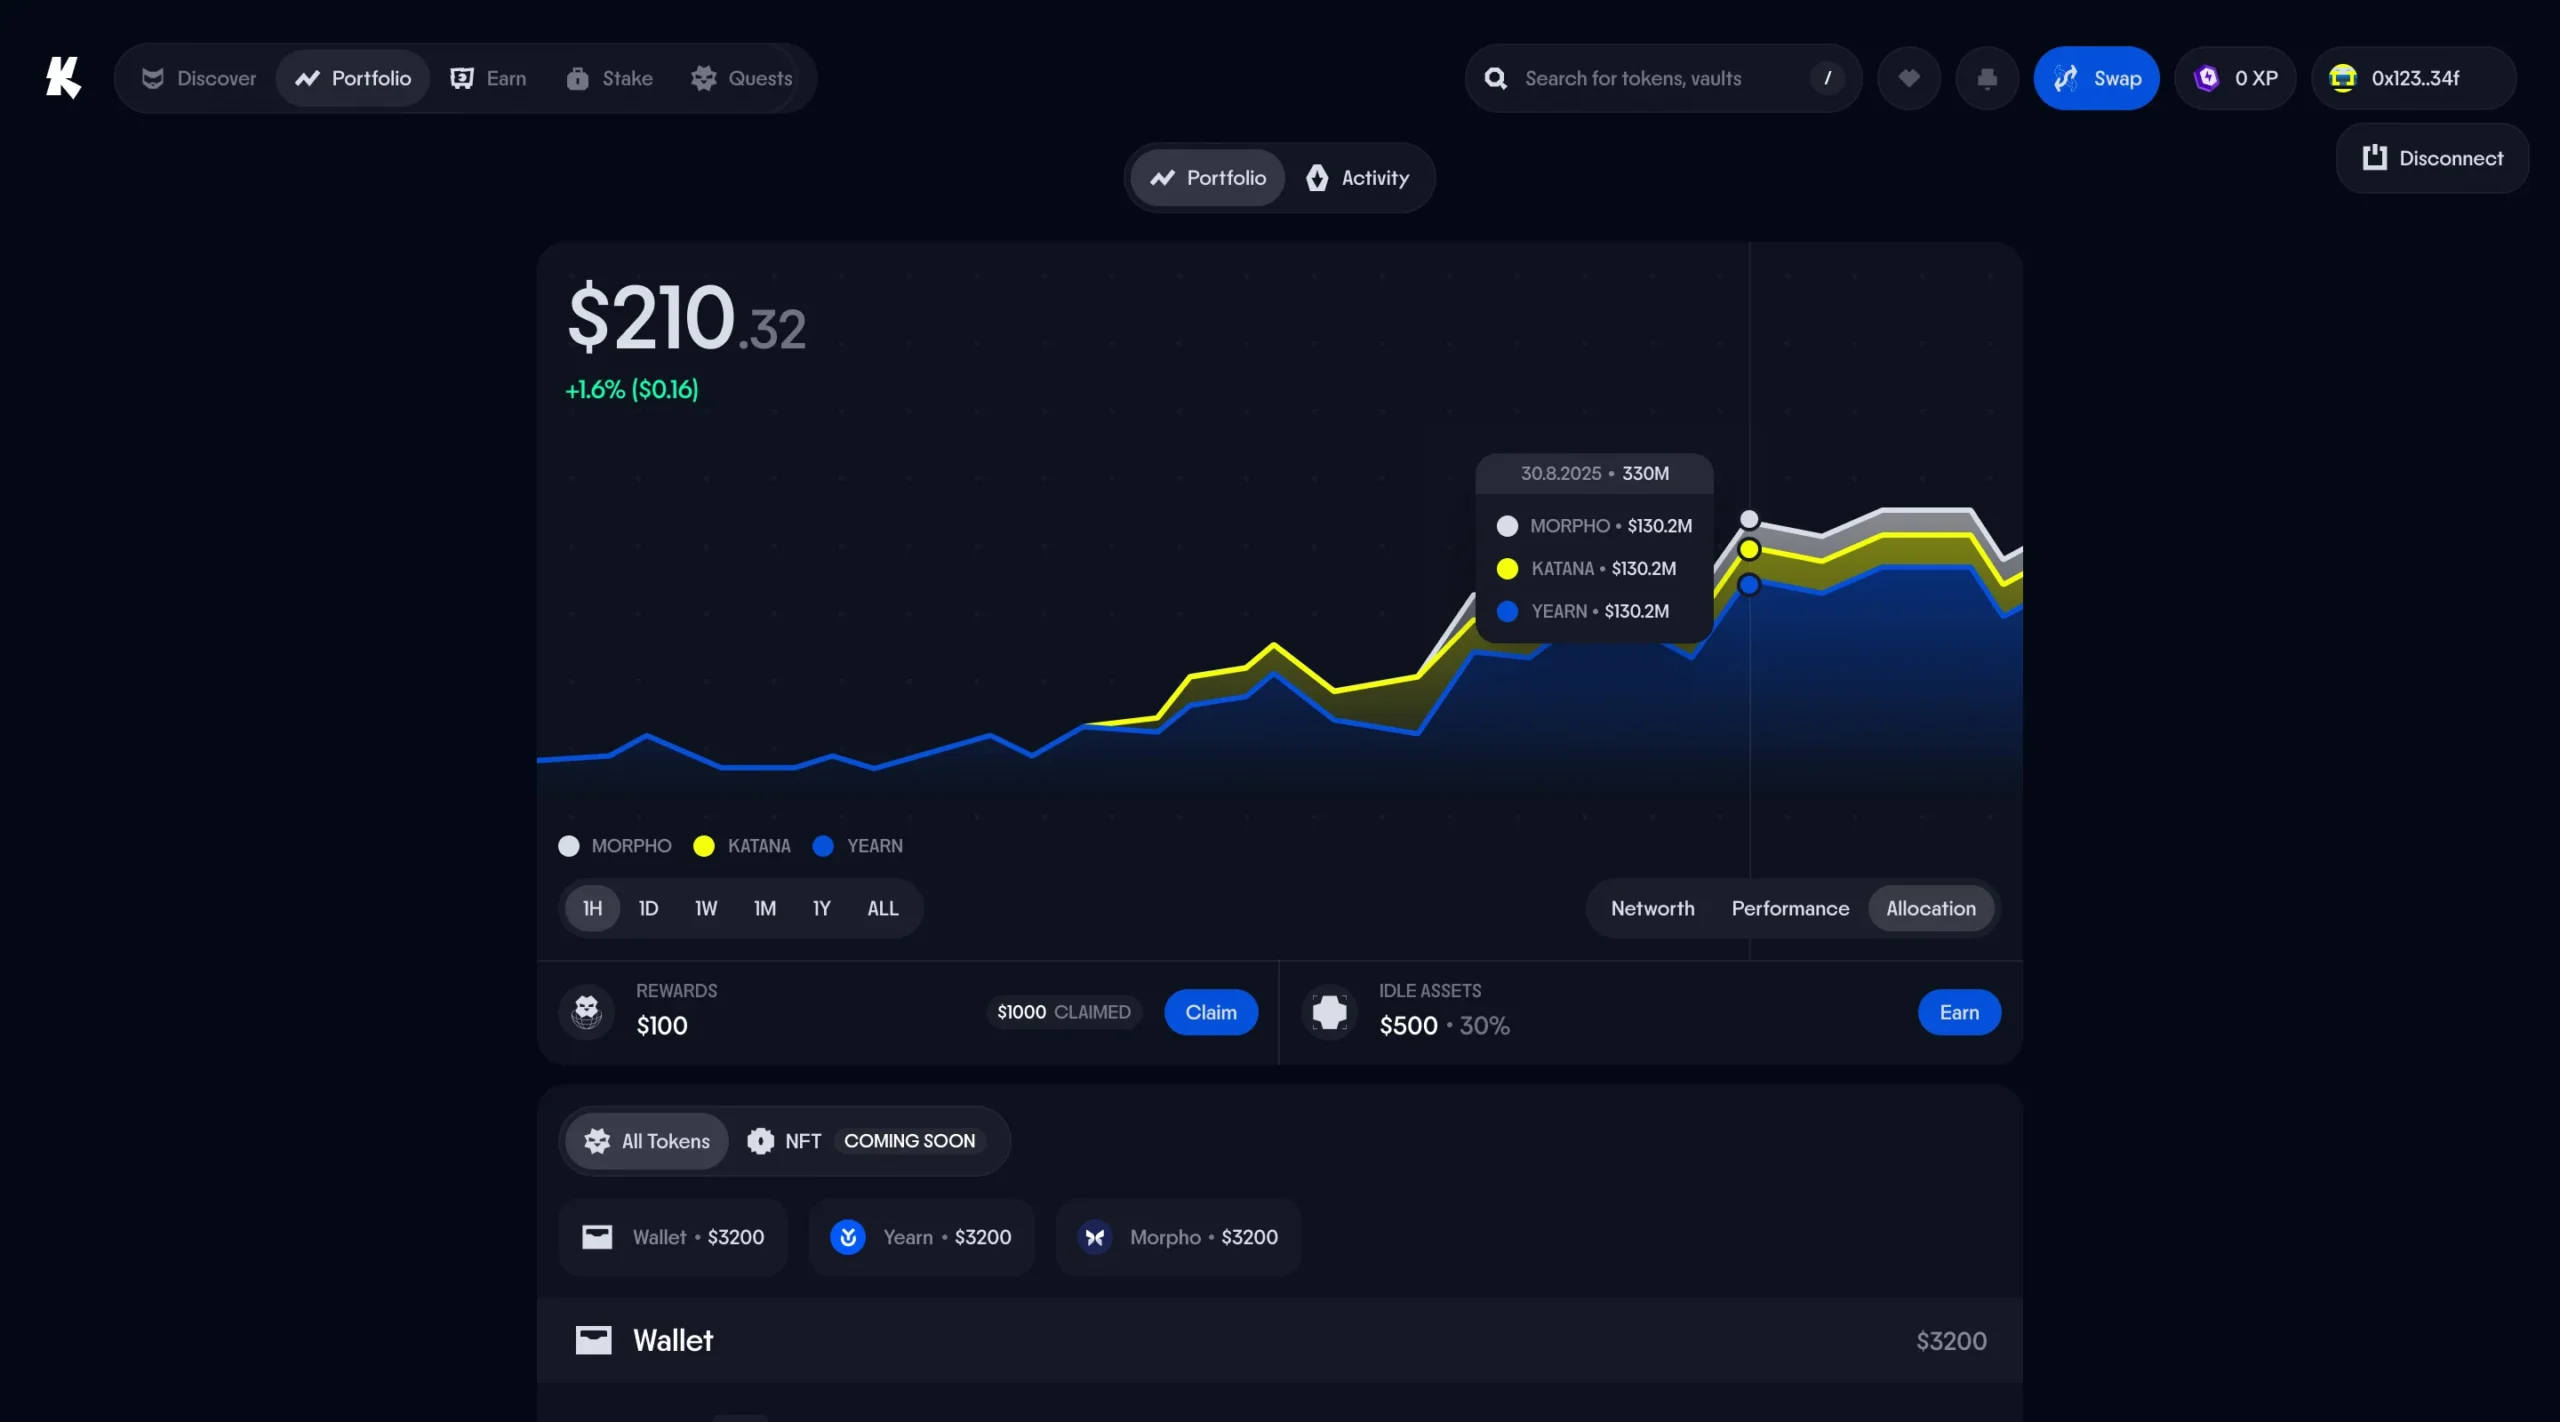This screenshot has width=2560, height=1422.
Task: Switch chart to Performance view
Action: tap(1790, 908)
